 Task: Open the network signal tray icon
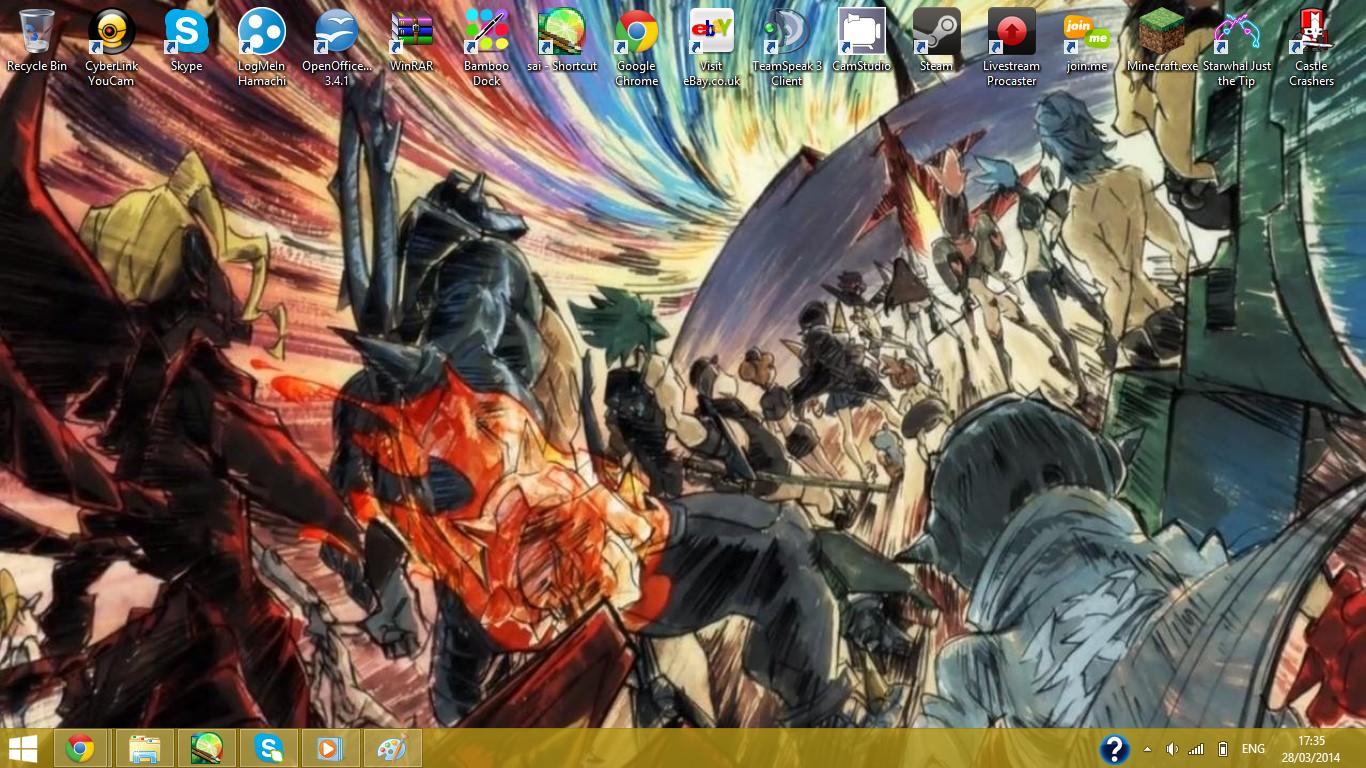(x=1197, y=749)
